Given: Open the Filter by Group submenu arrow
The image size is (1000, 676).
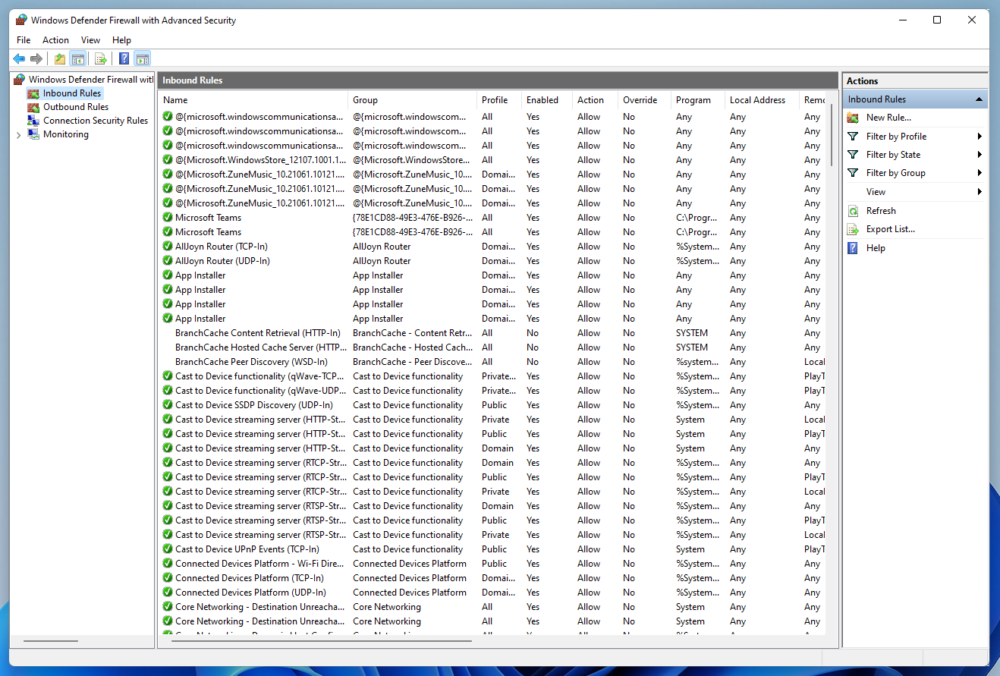Looking at the screenshot, I should pyautogui.click(x=979, y=173).
